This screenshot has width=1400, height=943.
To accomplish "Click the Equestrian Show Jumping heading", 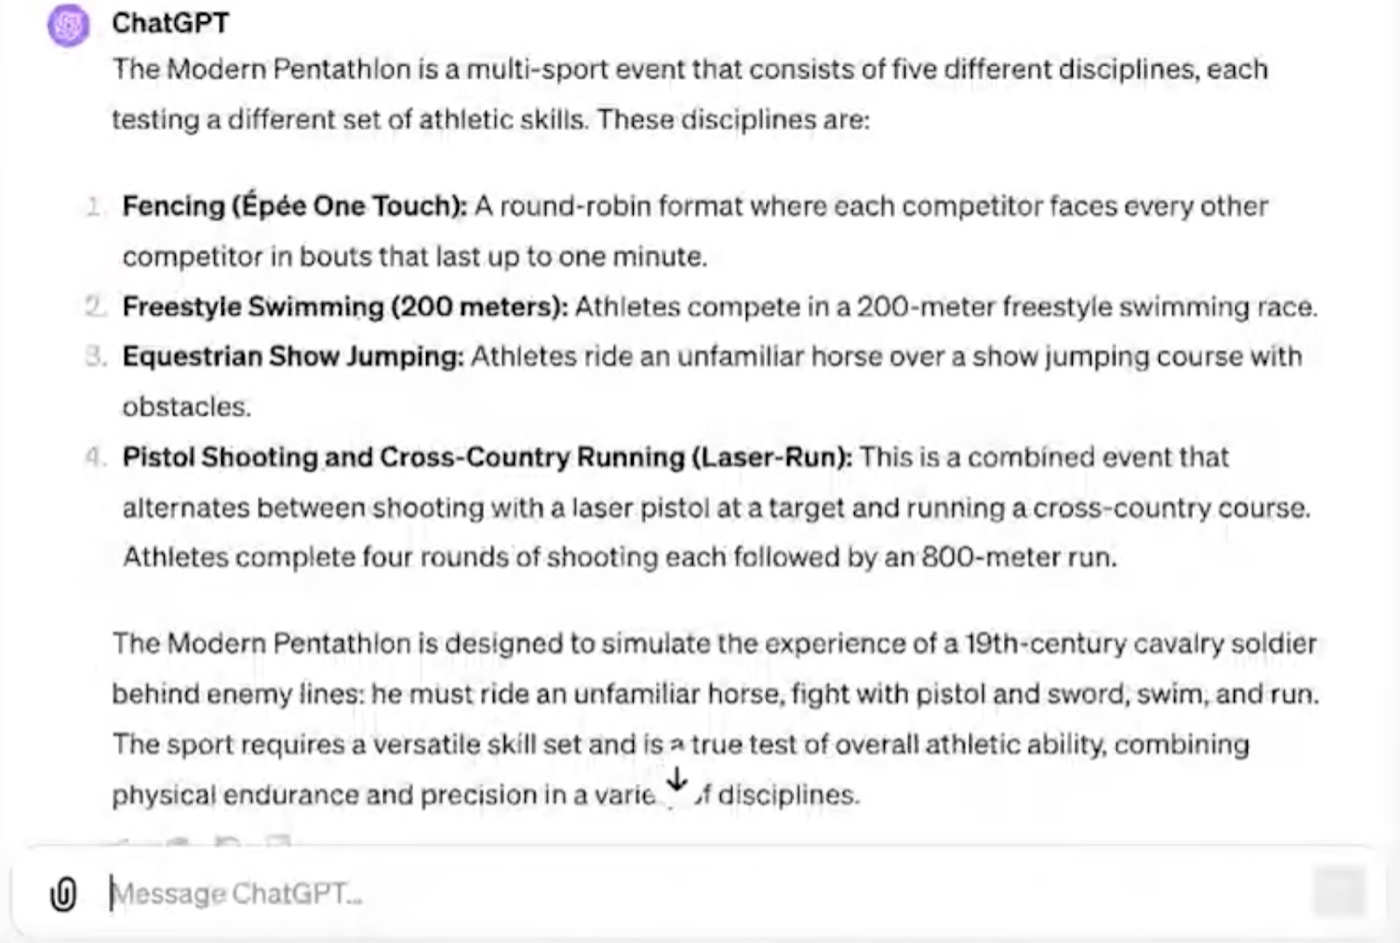I will click(293, 356).
